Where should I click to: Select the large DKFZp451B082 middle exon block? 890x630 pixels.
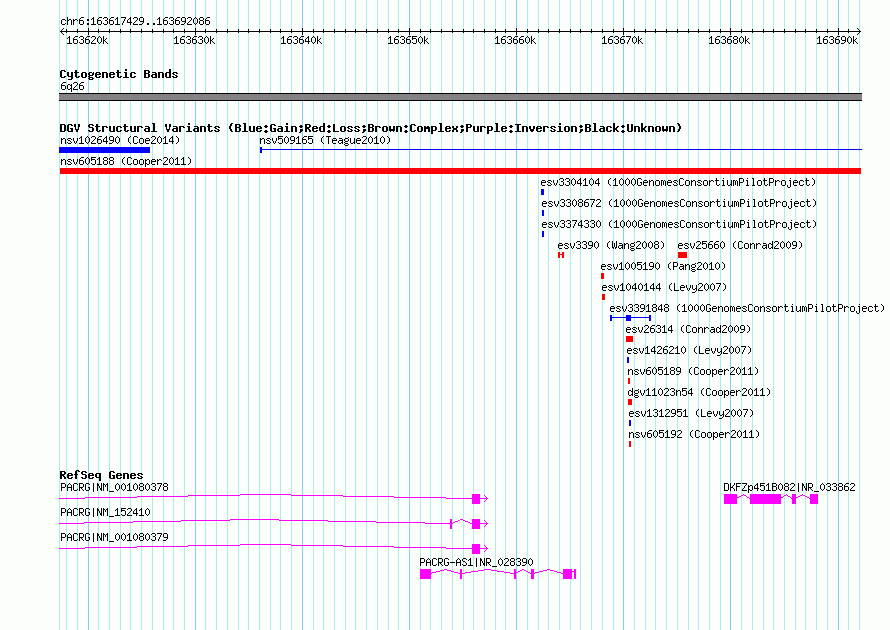[765, 499]
